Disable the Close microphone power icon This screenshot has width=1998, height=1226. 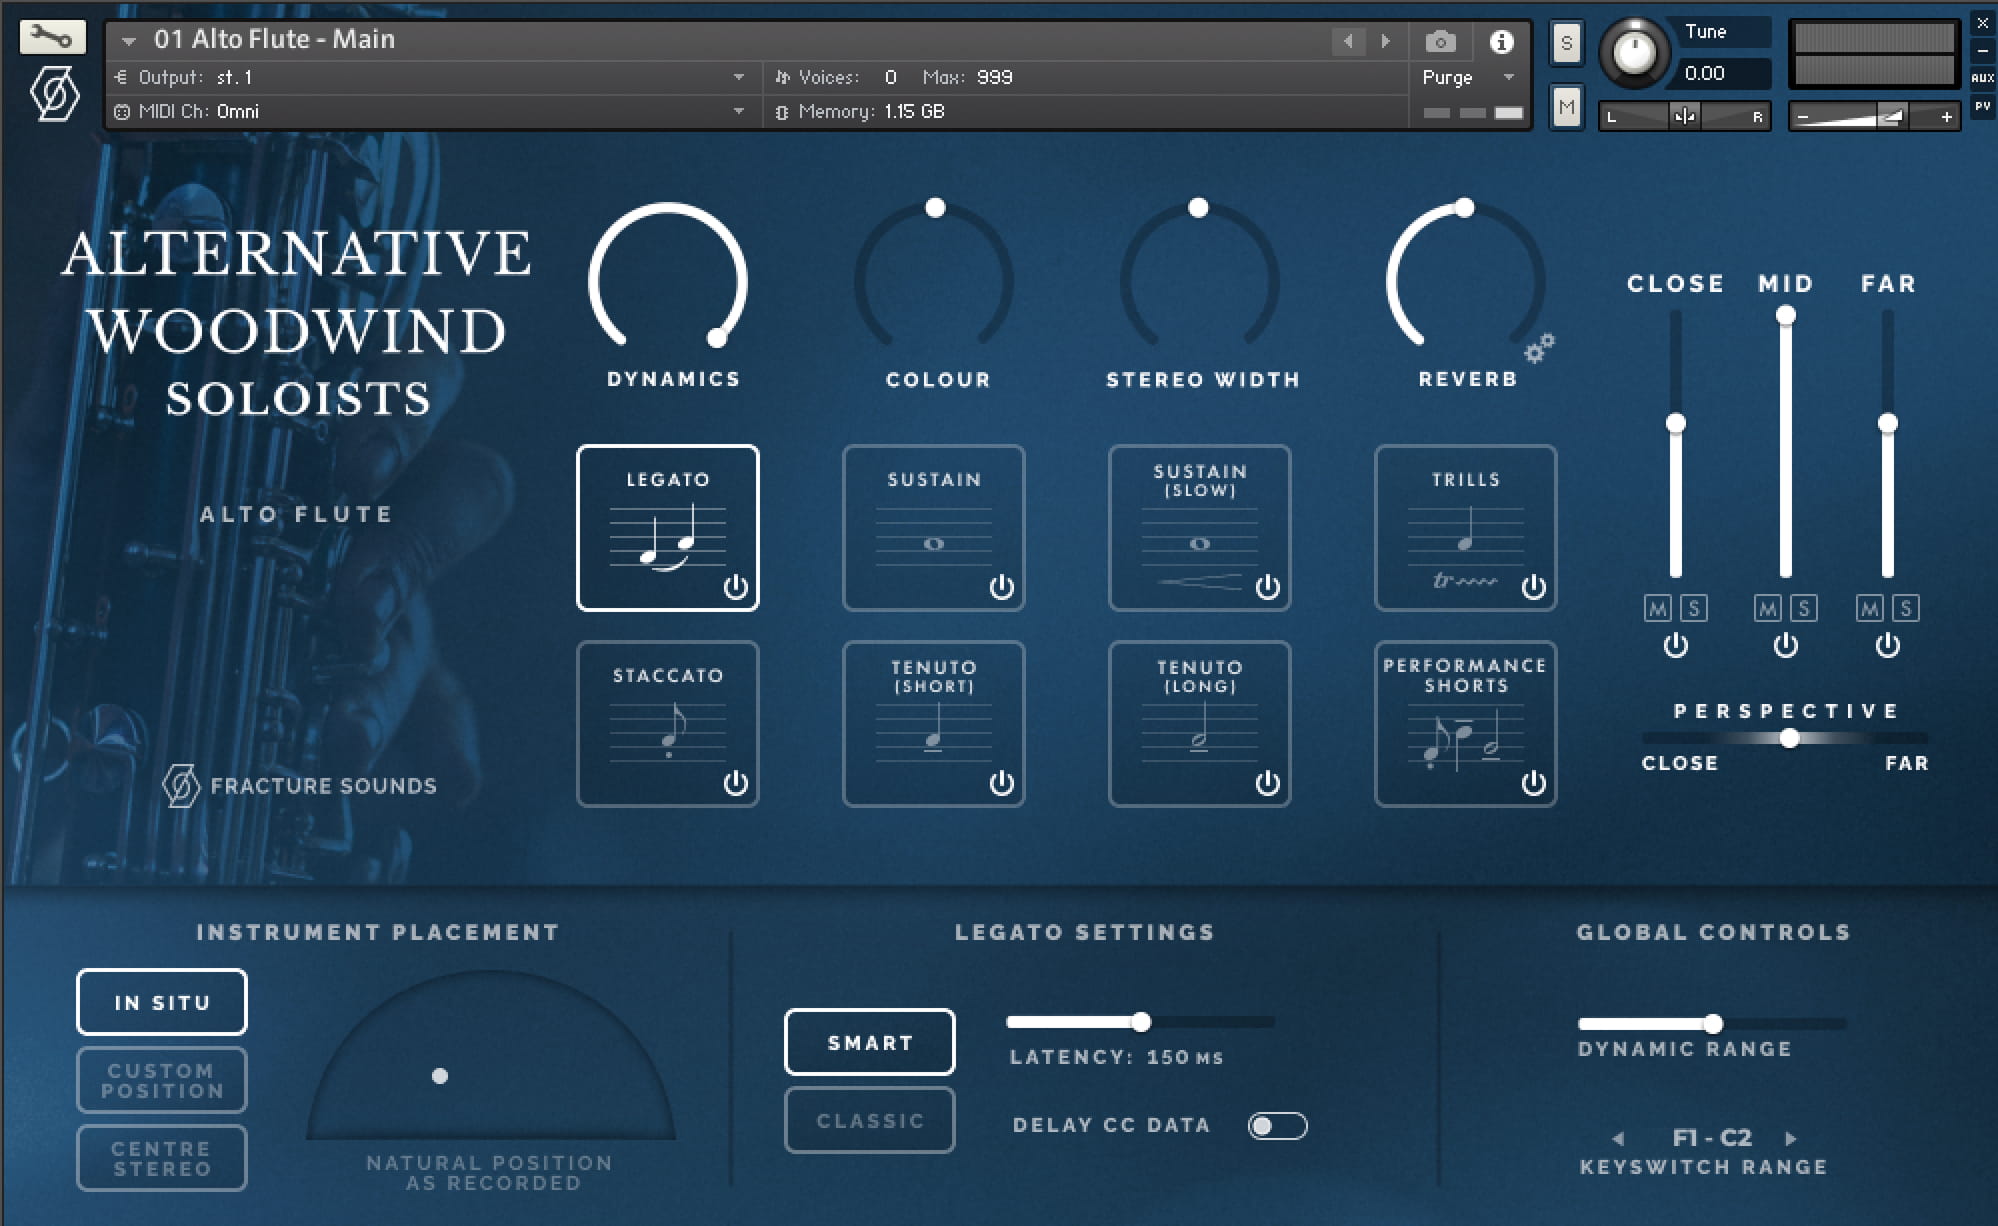pyautogui.click(x=1676, y=646)
